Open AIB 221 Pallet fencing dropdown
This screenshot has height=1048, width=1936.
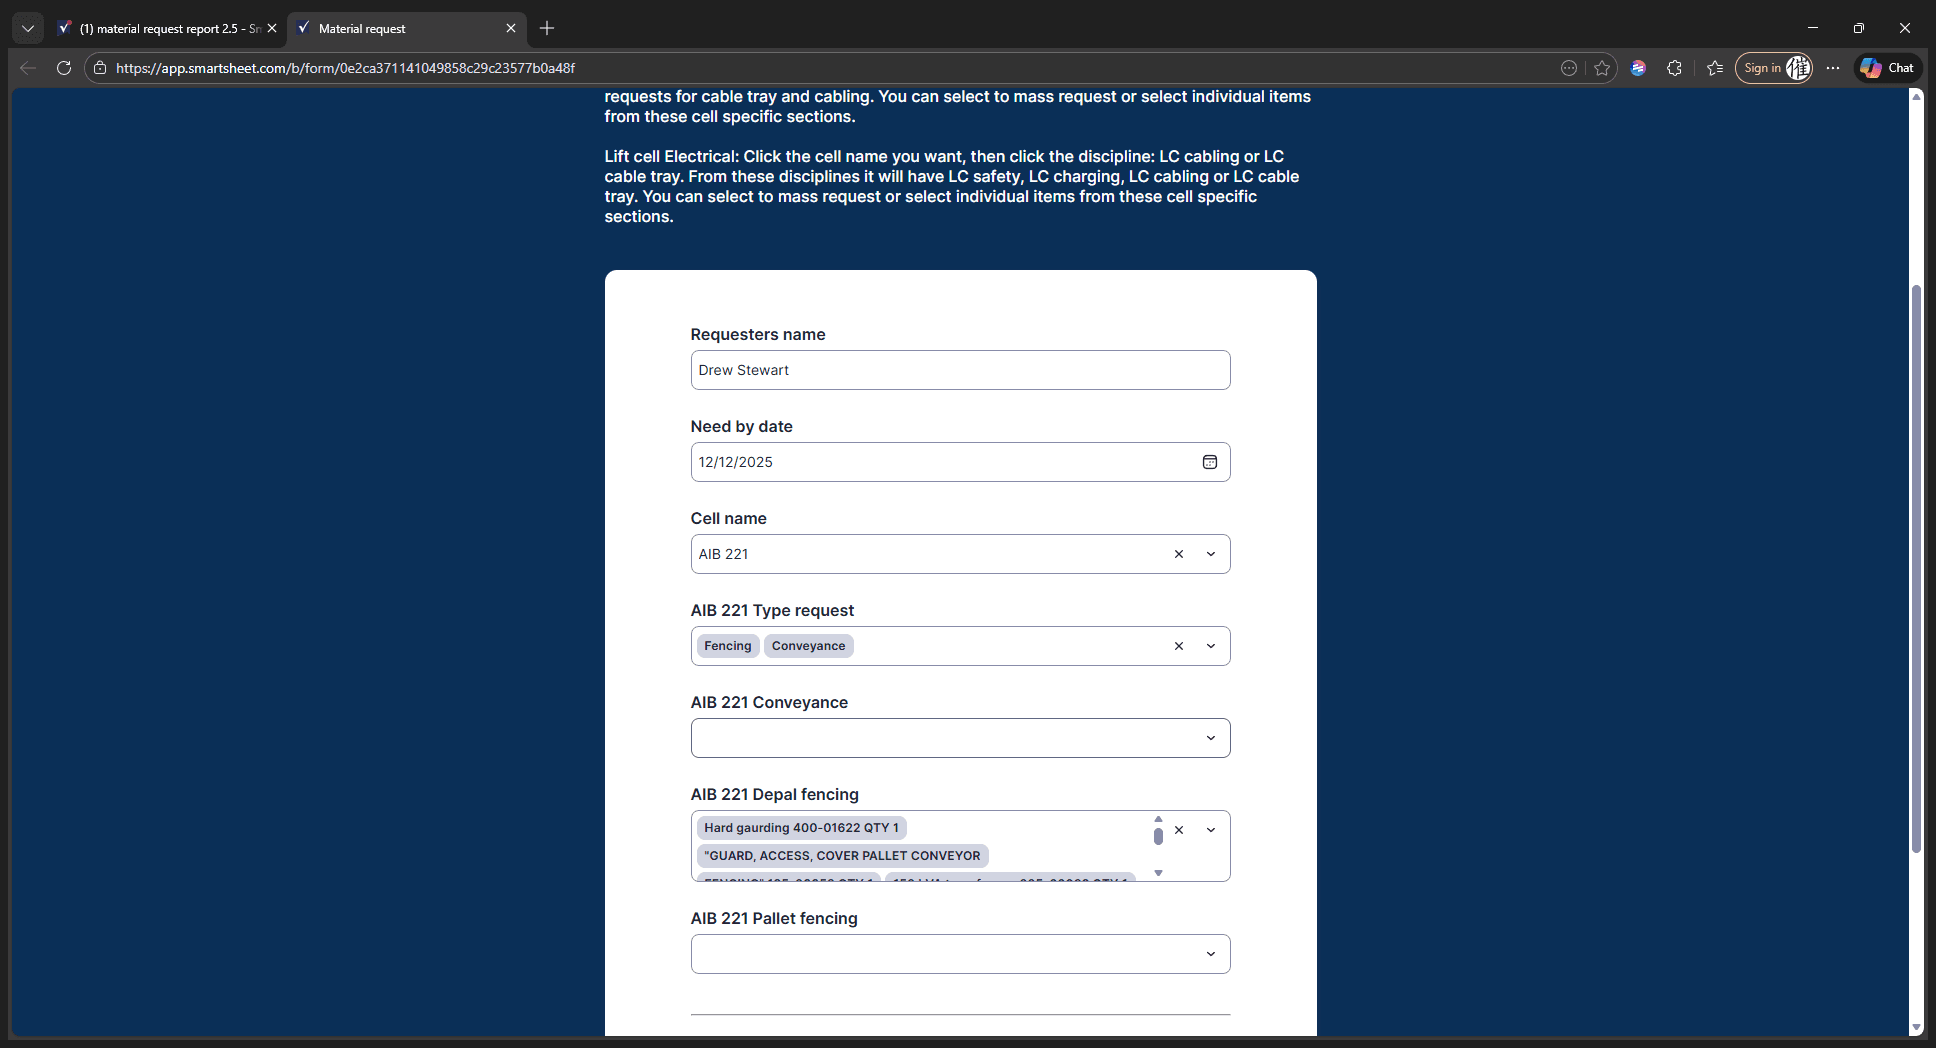pos(960,954)
